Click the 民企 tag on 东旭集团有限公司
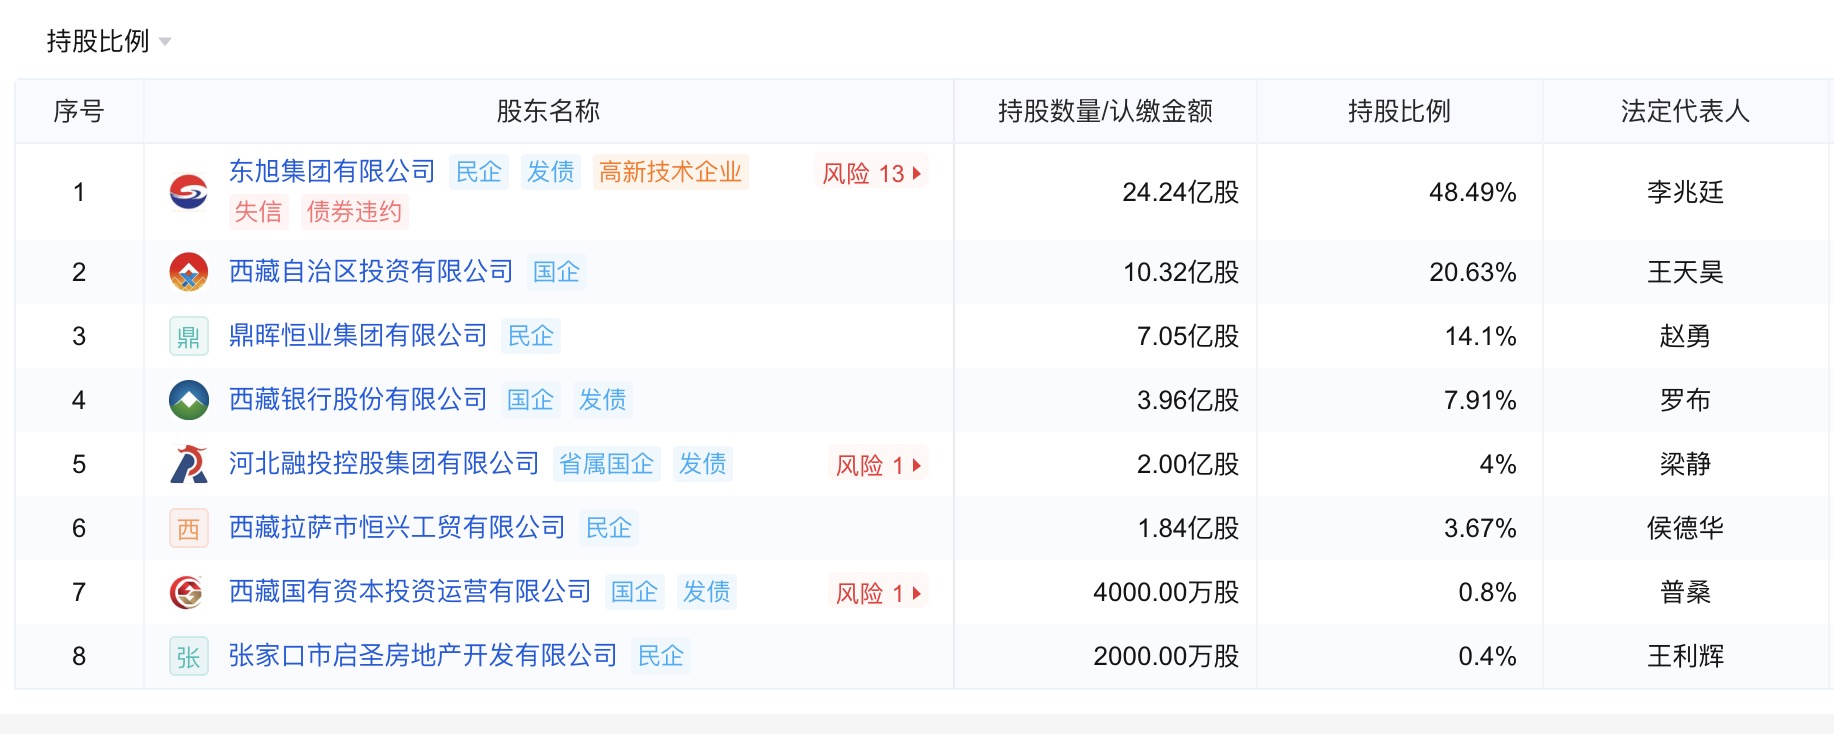 (x=478, y=172)
